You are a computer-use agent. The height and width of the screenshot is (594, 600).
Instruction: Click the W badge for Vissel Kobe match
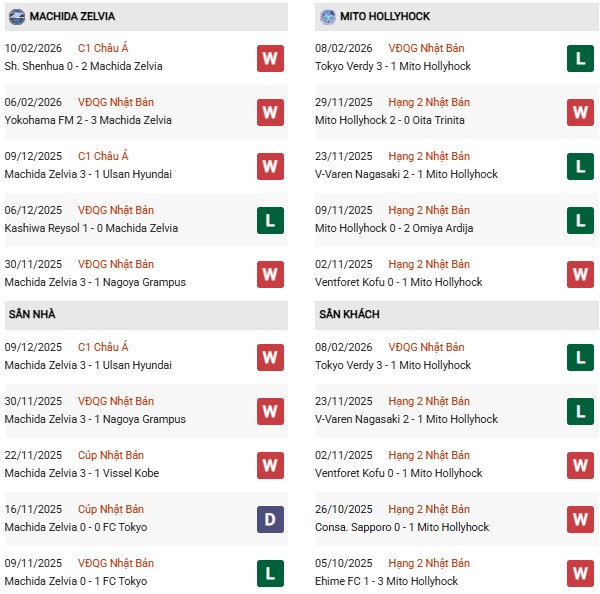270,465
